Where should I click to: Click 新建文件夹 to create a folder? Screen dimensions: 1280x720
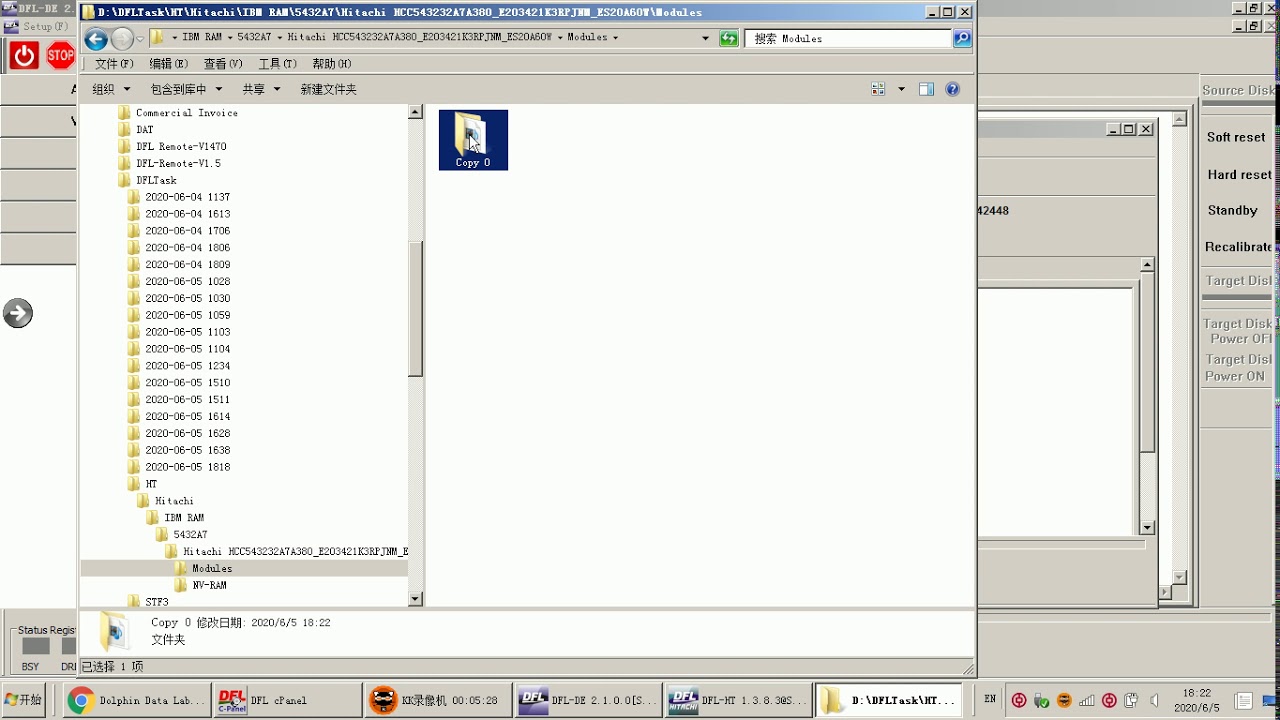(x=328, y=89)
